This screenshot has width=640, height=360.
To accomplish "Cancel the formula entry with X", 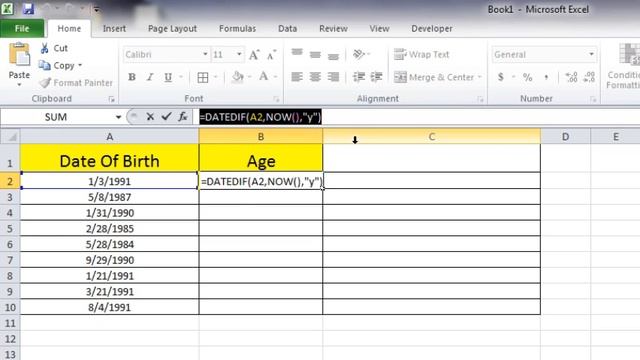I will (x=150, y=117).
